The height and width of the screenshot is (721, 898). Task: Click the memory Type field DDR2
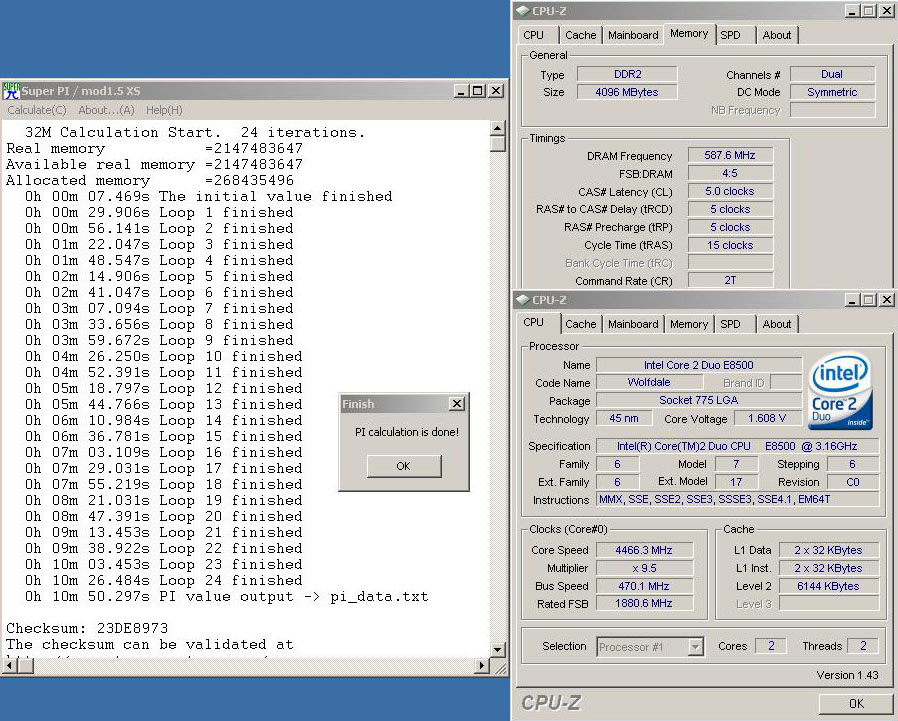pyautogui.click(x=627, y=74)
